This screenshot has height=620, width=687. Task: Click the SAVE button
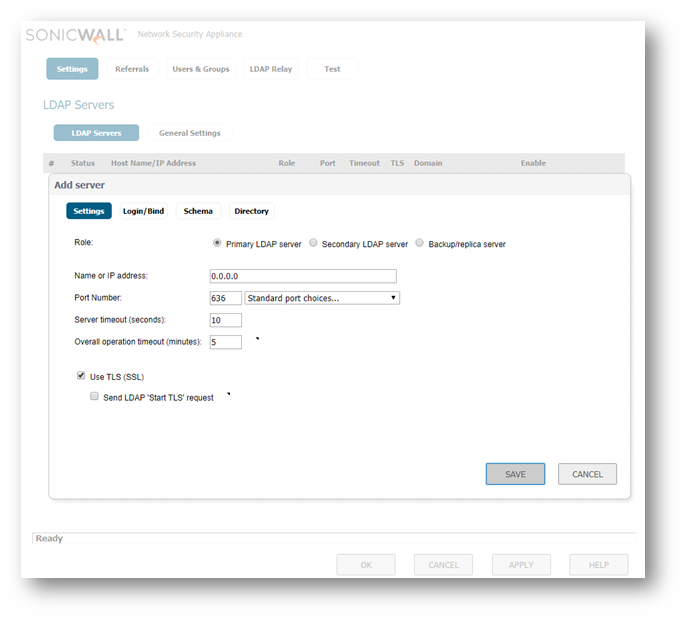515,474
